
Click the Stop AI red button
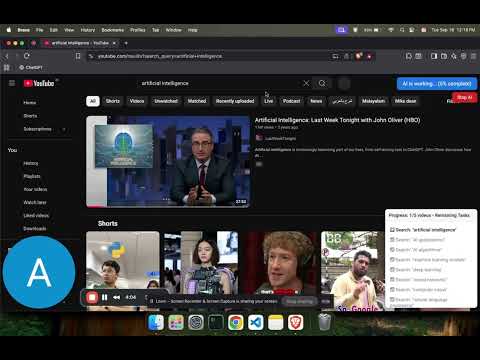(x=465, y=97)
